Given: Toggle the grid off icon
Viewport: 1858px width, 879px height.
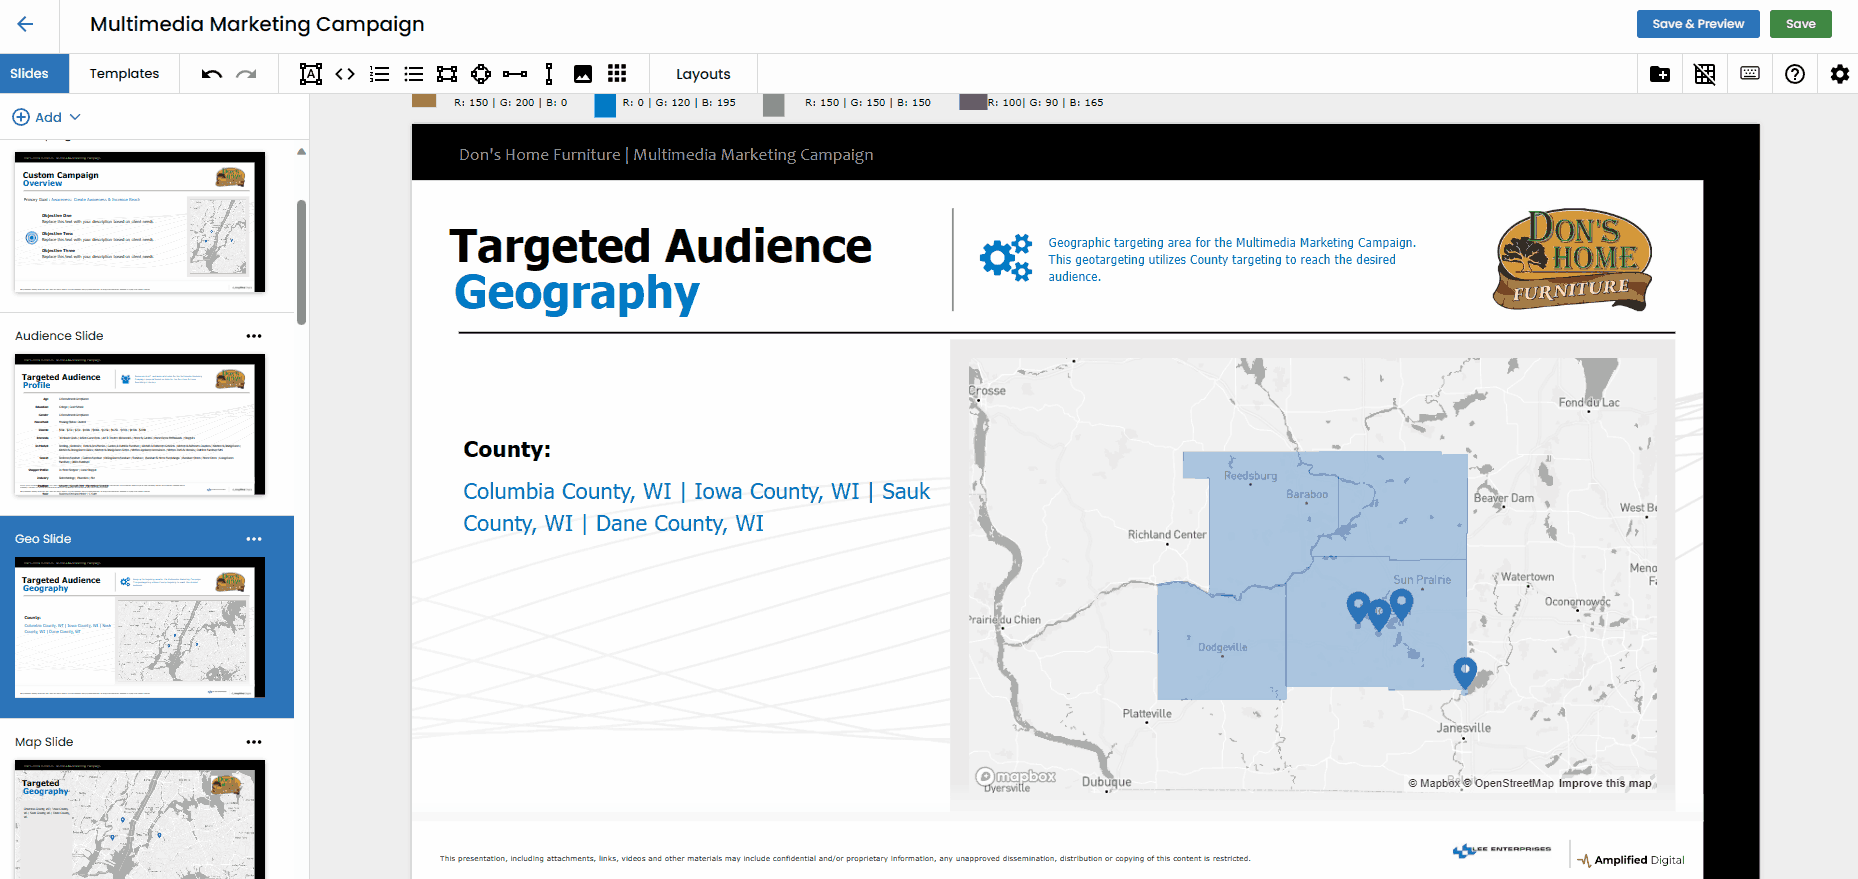Looking at the screenshot, I should (1705, 74).
